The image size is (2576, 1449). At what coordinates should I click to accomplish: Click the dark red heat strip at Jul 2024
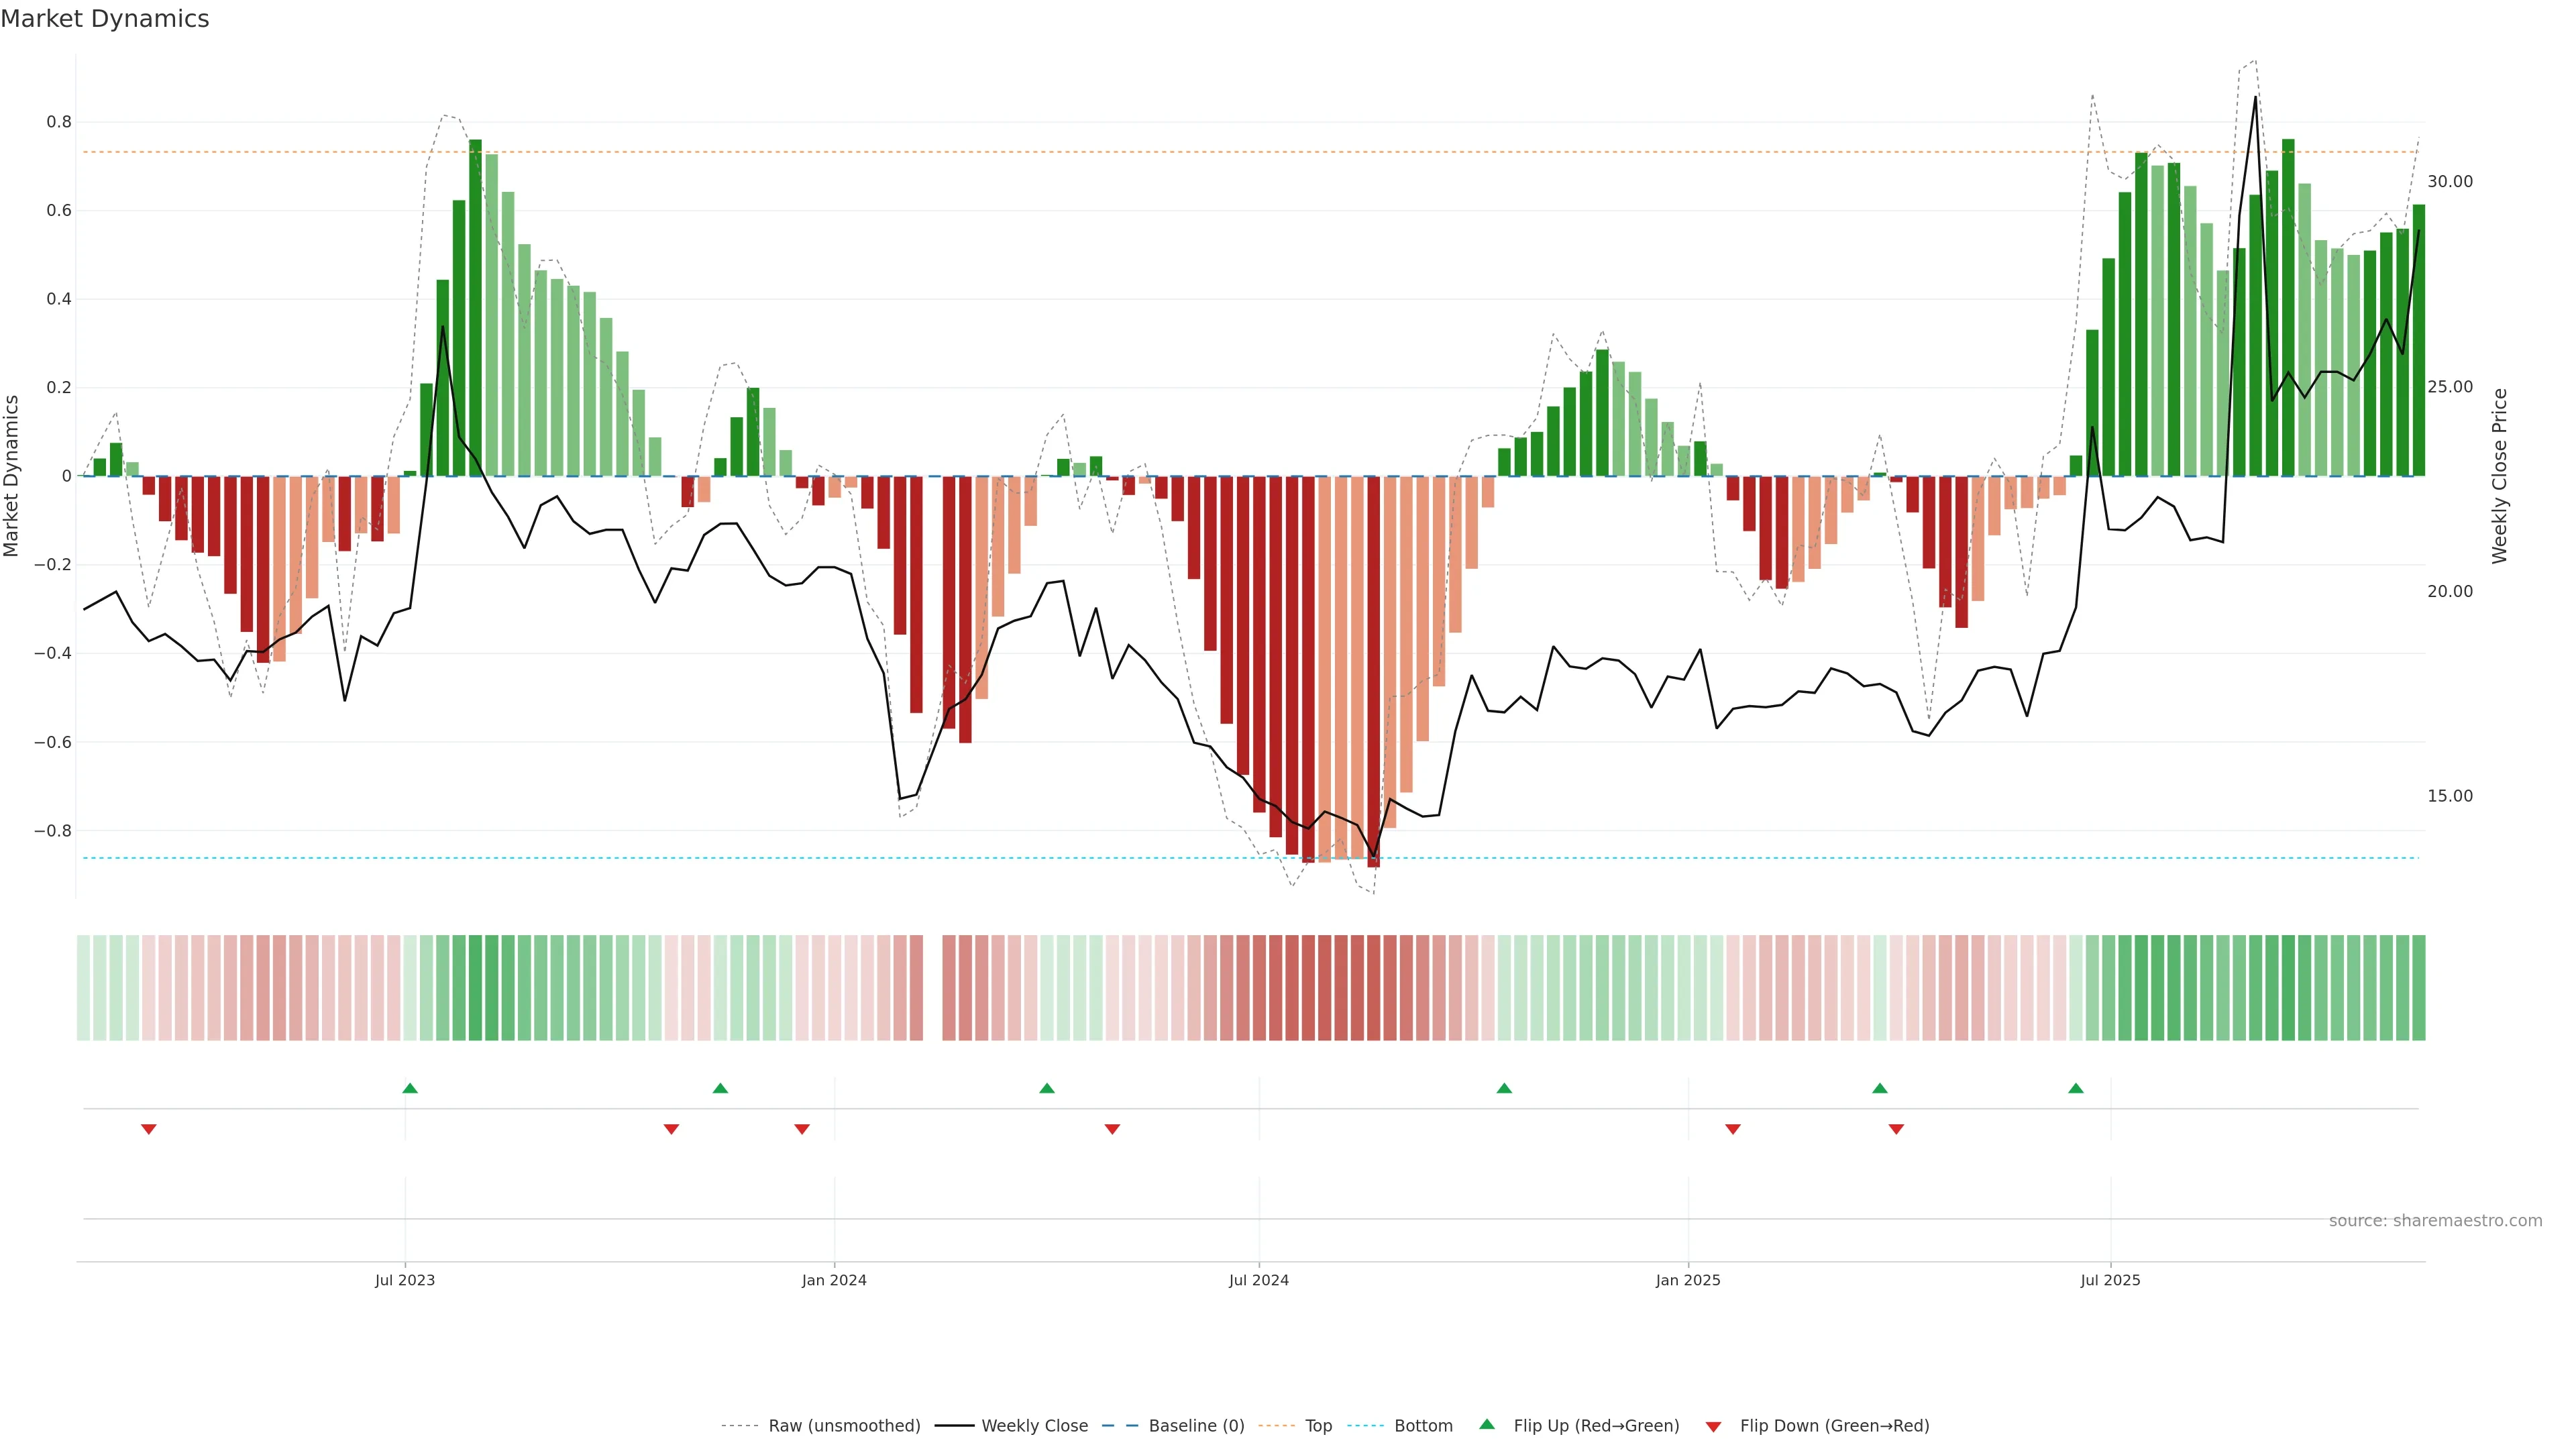coord(1259,988)
